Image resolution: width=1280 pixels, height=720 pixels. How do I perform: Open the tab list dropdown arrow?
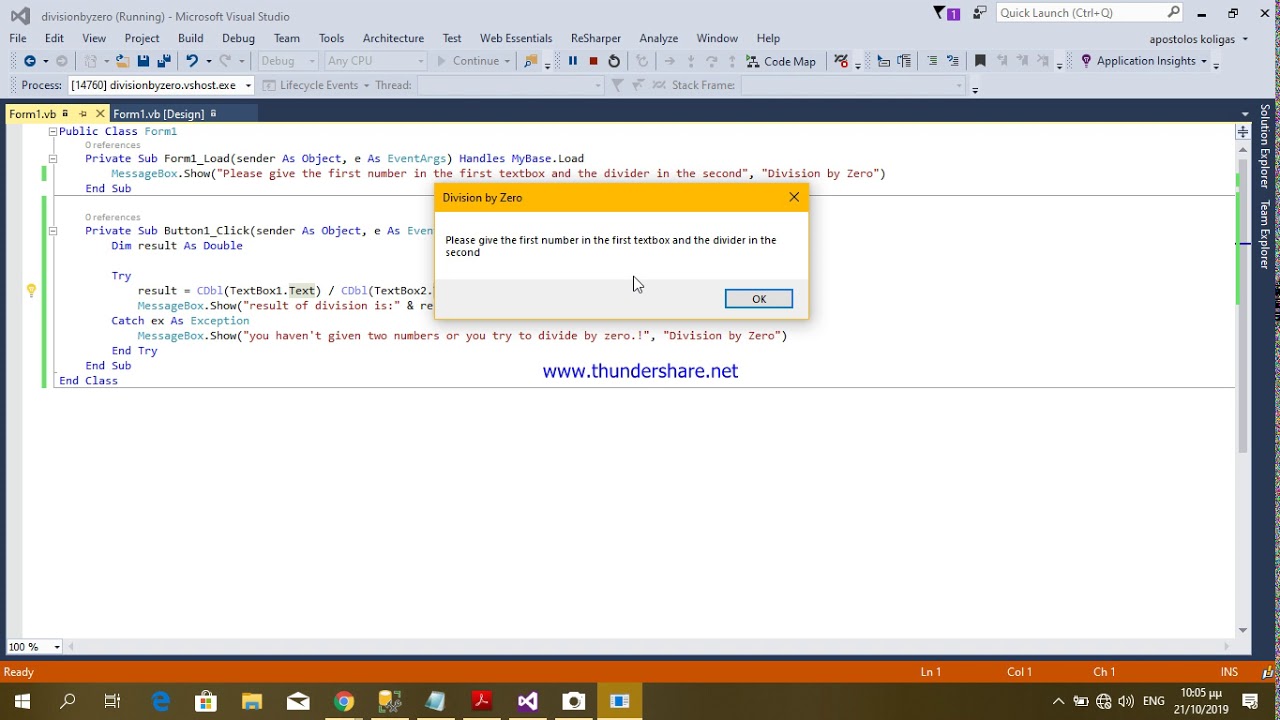pyautogui.click(x=1245, y=114)
